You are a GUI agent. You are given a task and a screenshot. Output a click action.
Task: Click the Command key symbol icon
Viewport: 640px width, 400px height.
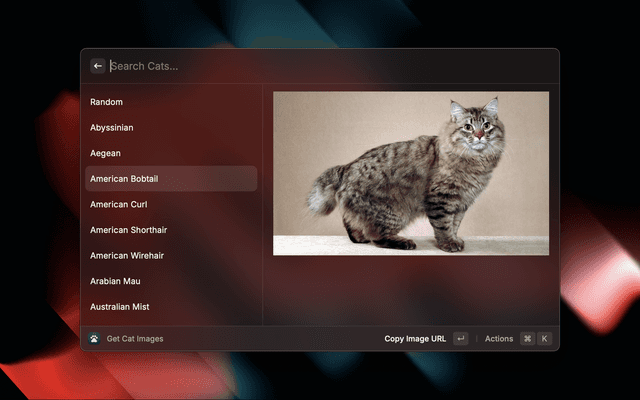click(527, 339)
